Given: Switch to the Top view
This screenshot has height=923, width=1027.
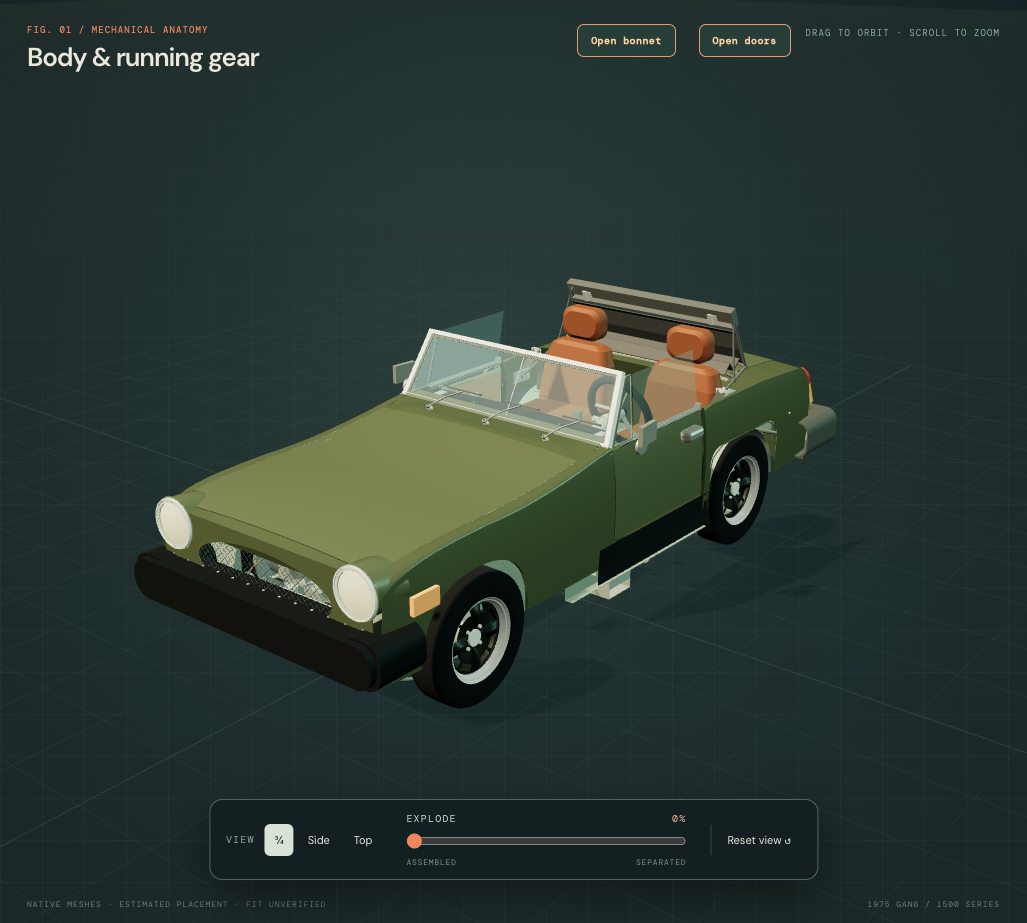Looking at the screenshot, I should pyautogui.click(x=363, y=840).
